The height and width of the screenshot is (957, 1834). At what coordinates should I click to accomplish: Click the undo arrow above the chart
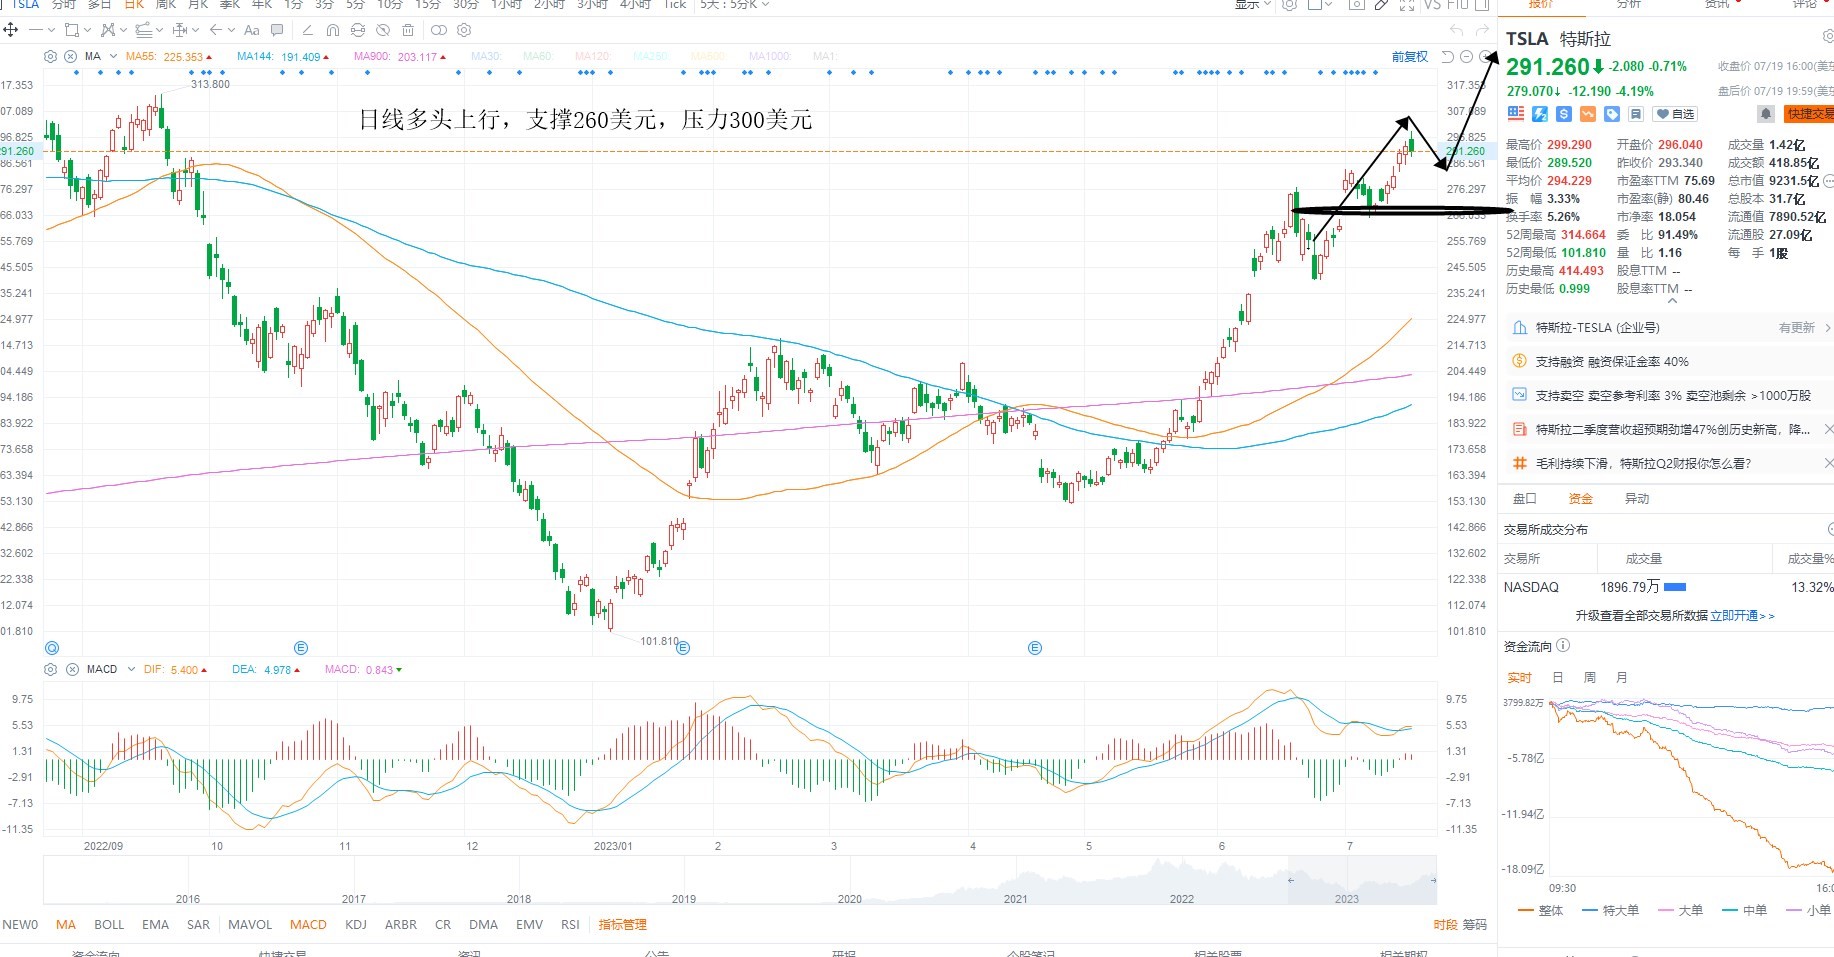click(x=1456, y=31)
